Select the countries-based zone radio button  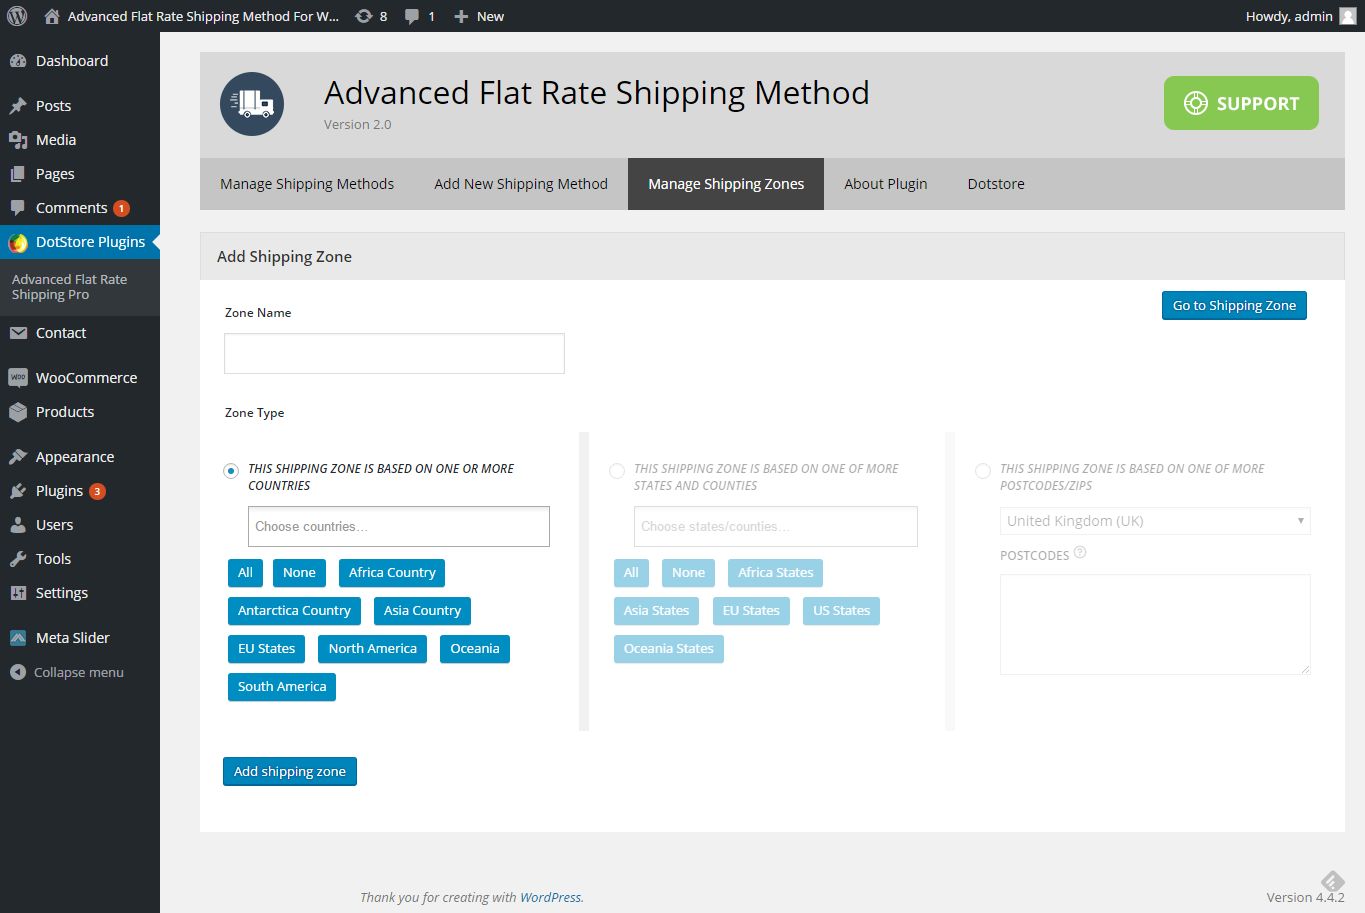tap(231, 470)
